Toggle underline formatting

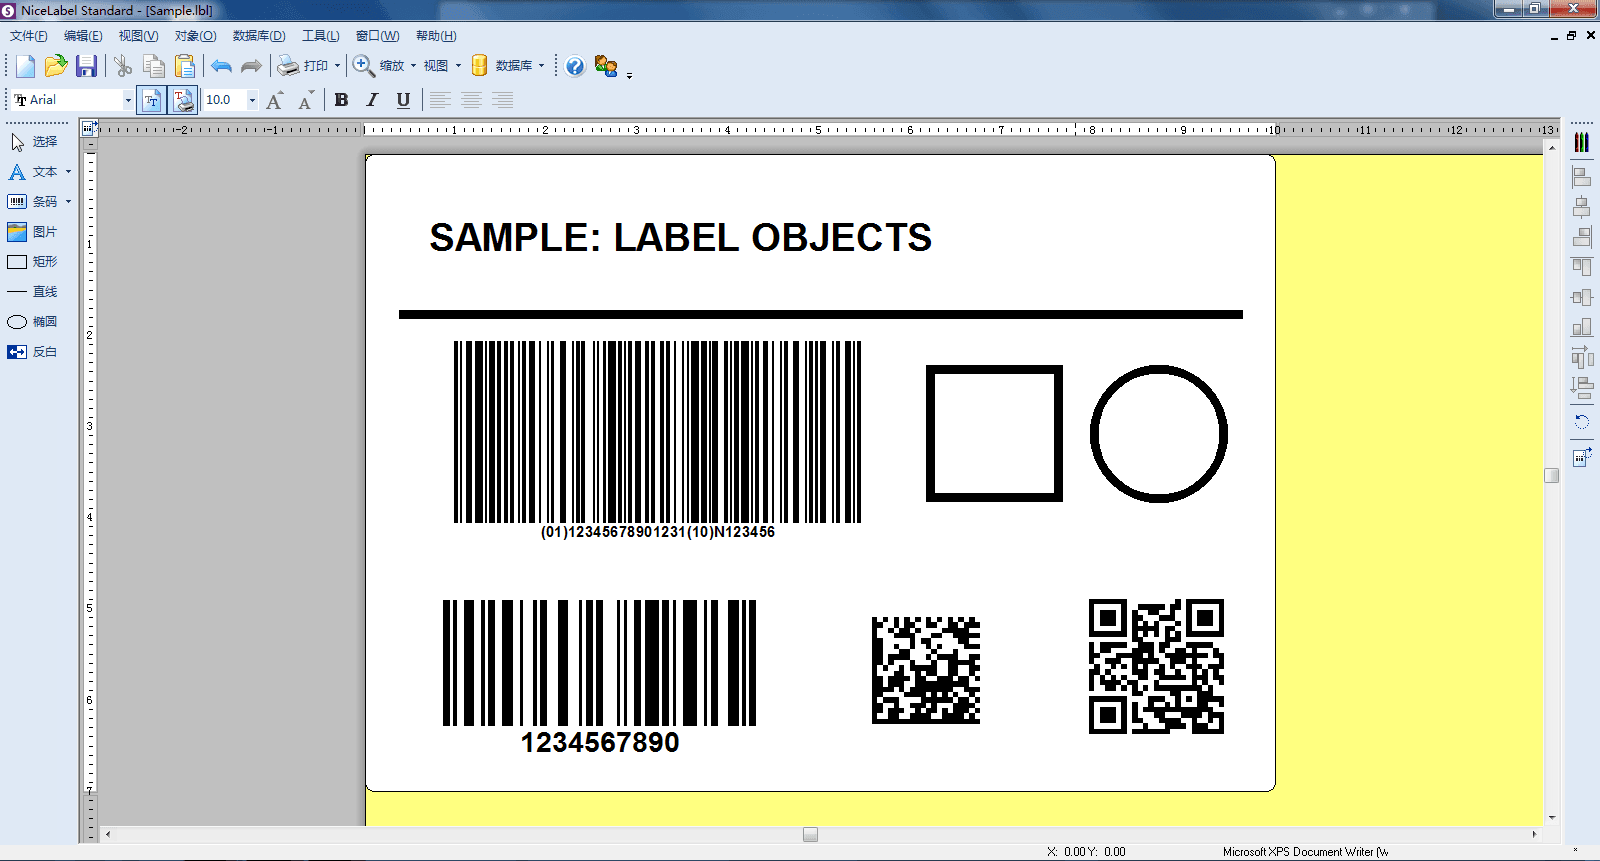coord(403,100)
